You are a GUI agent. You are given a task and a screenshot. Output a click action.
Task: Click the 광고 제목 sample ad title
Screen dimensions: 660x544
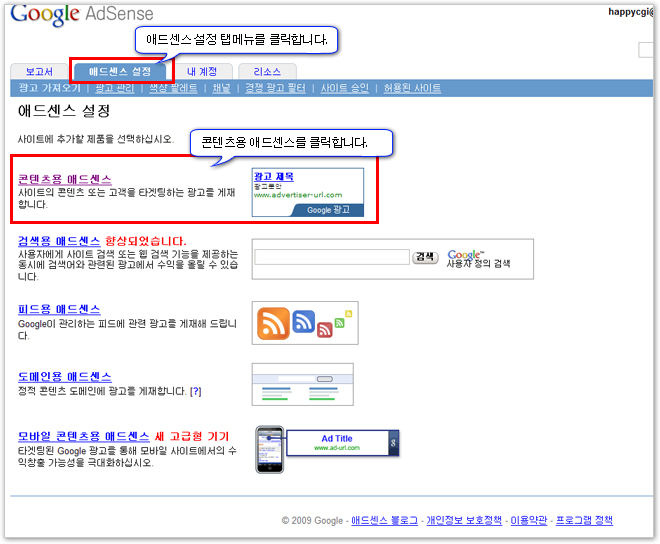coord(274,176)
